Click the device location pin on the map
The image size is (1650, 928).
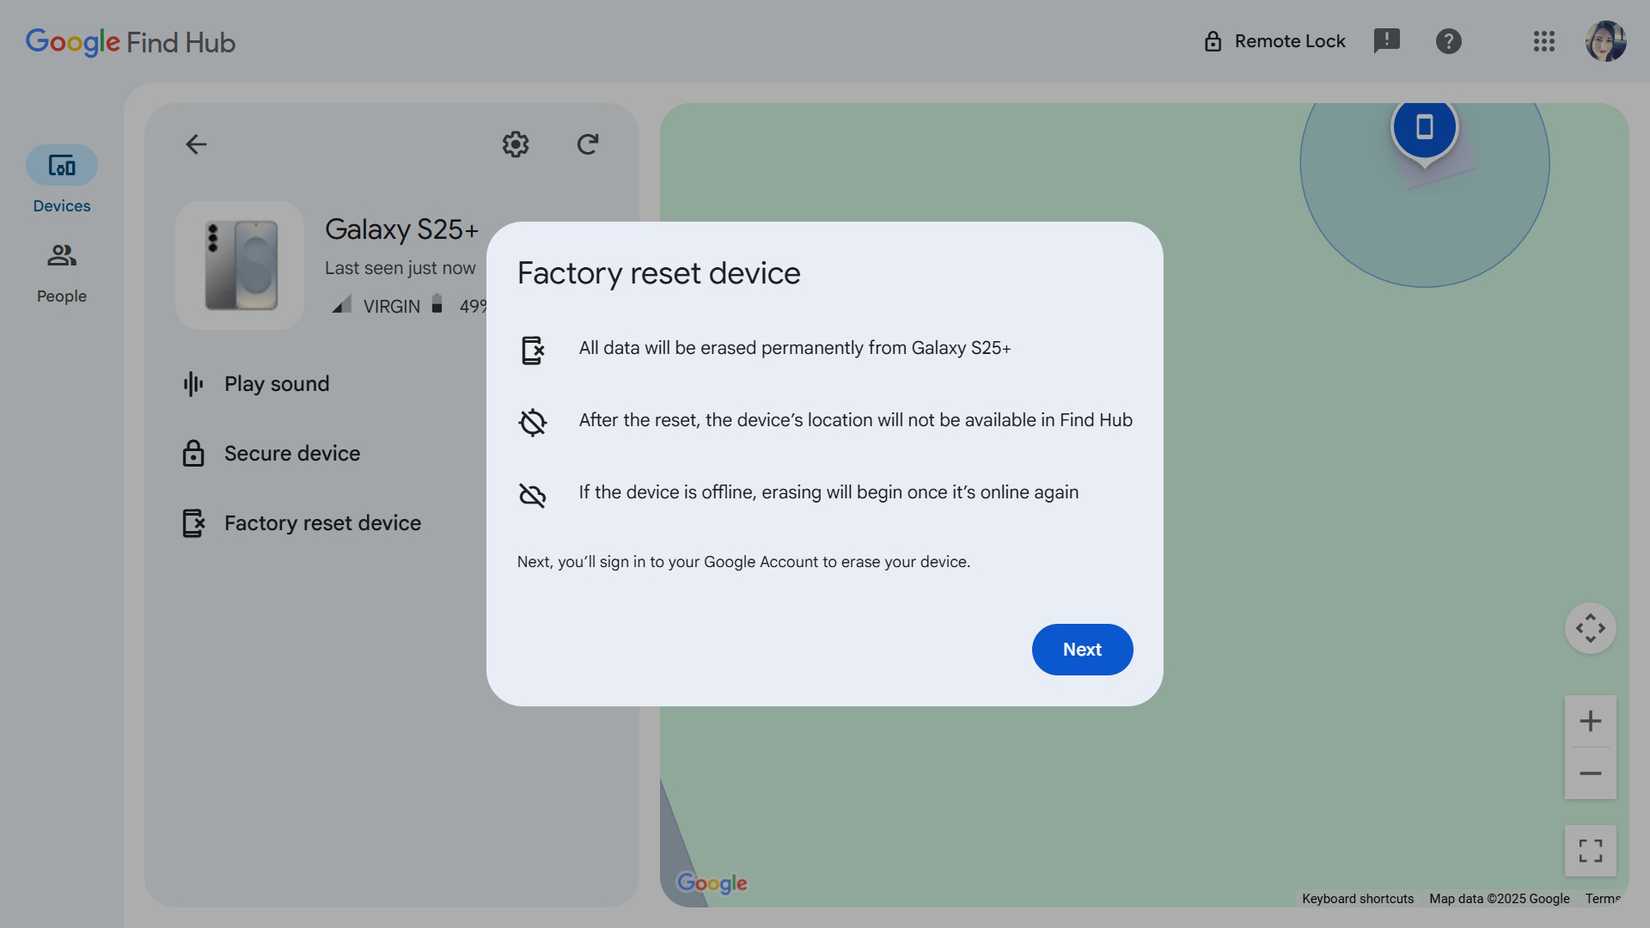(x=1425, y=128)
